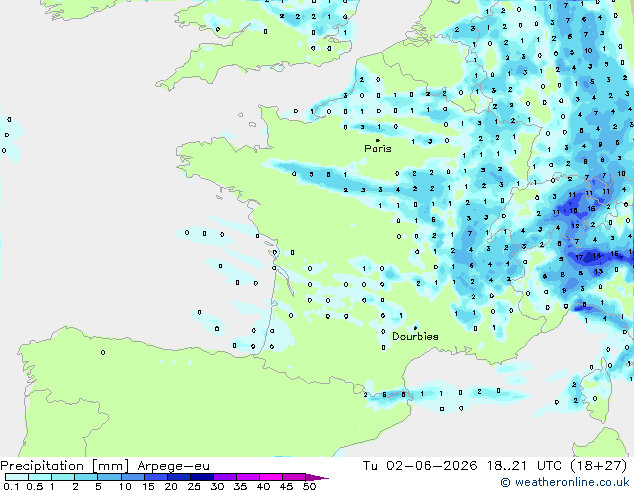Click the '17' precipitation value on the map

tap(579, 257)
